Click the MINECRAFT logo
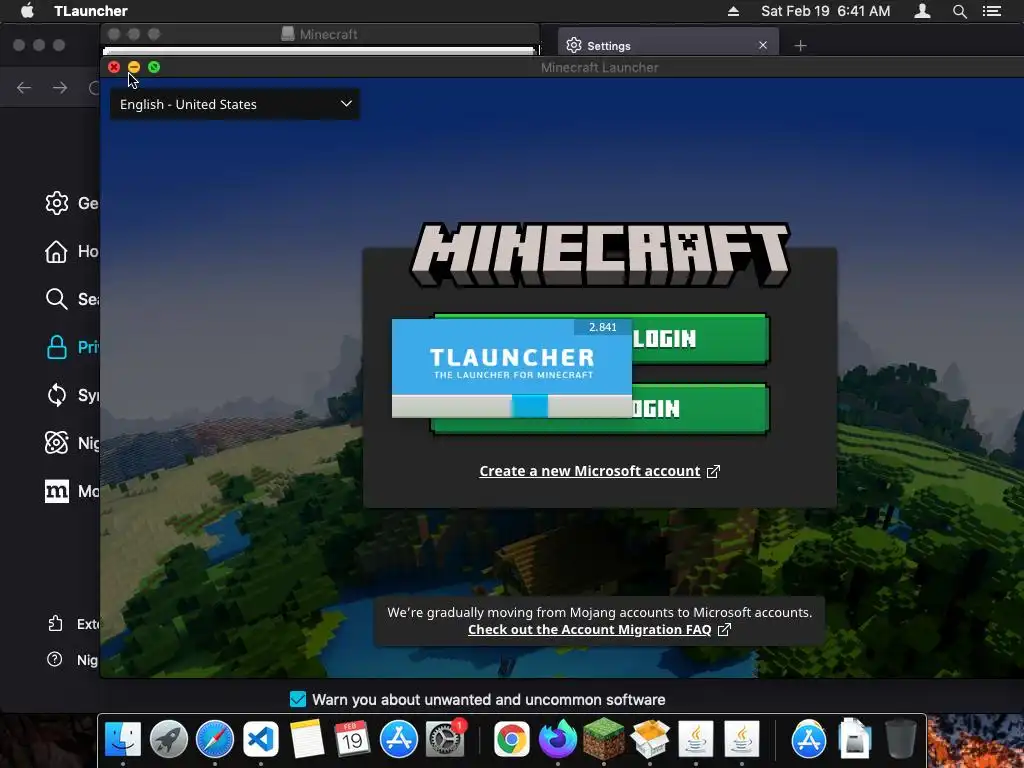Image resolution: width=1024 pixels, height=768 pixels. tap(600, 255)
